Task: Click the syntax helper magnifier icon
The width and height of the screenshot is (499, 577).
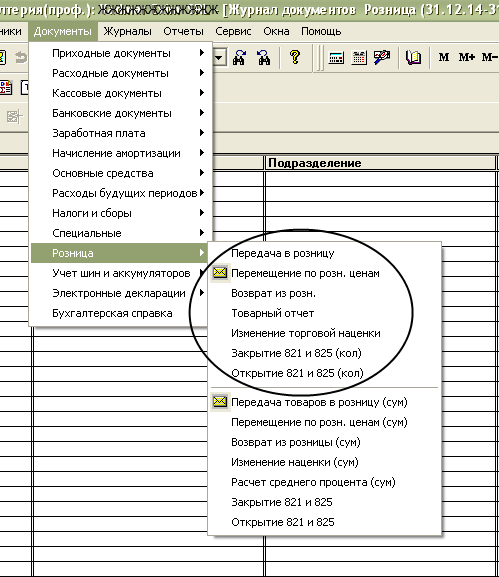Action: pyautogui.click(x=382, y=57)
